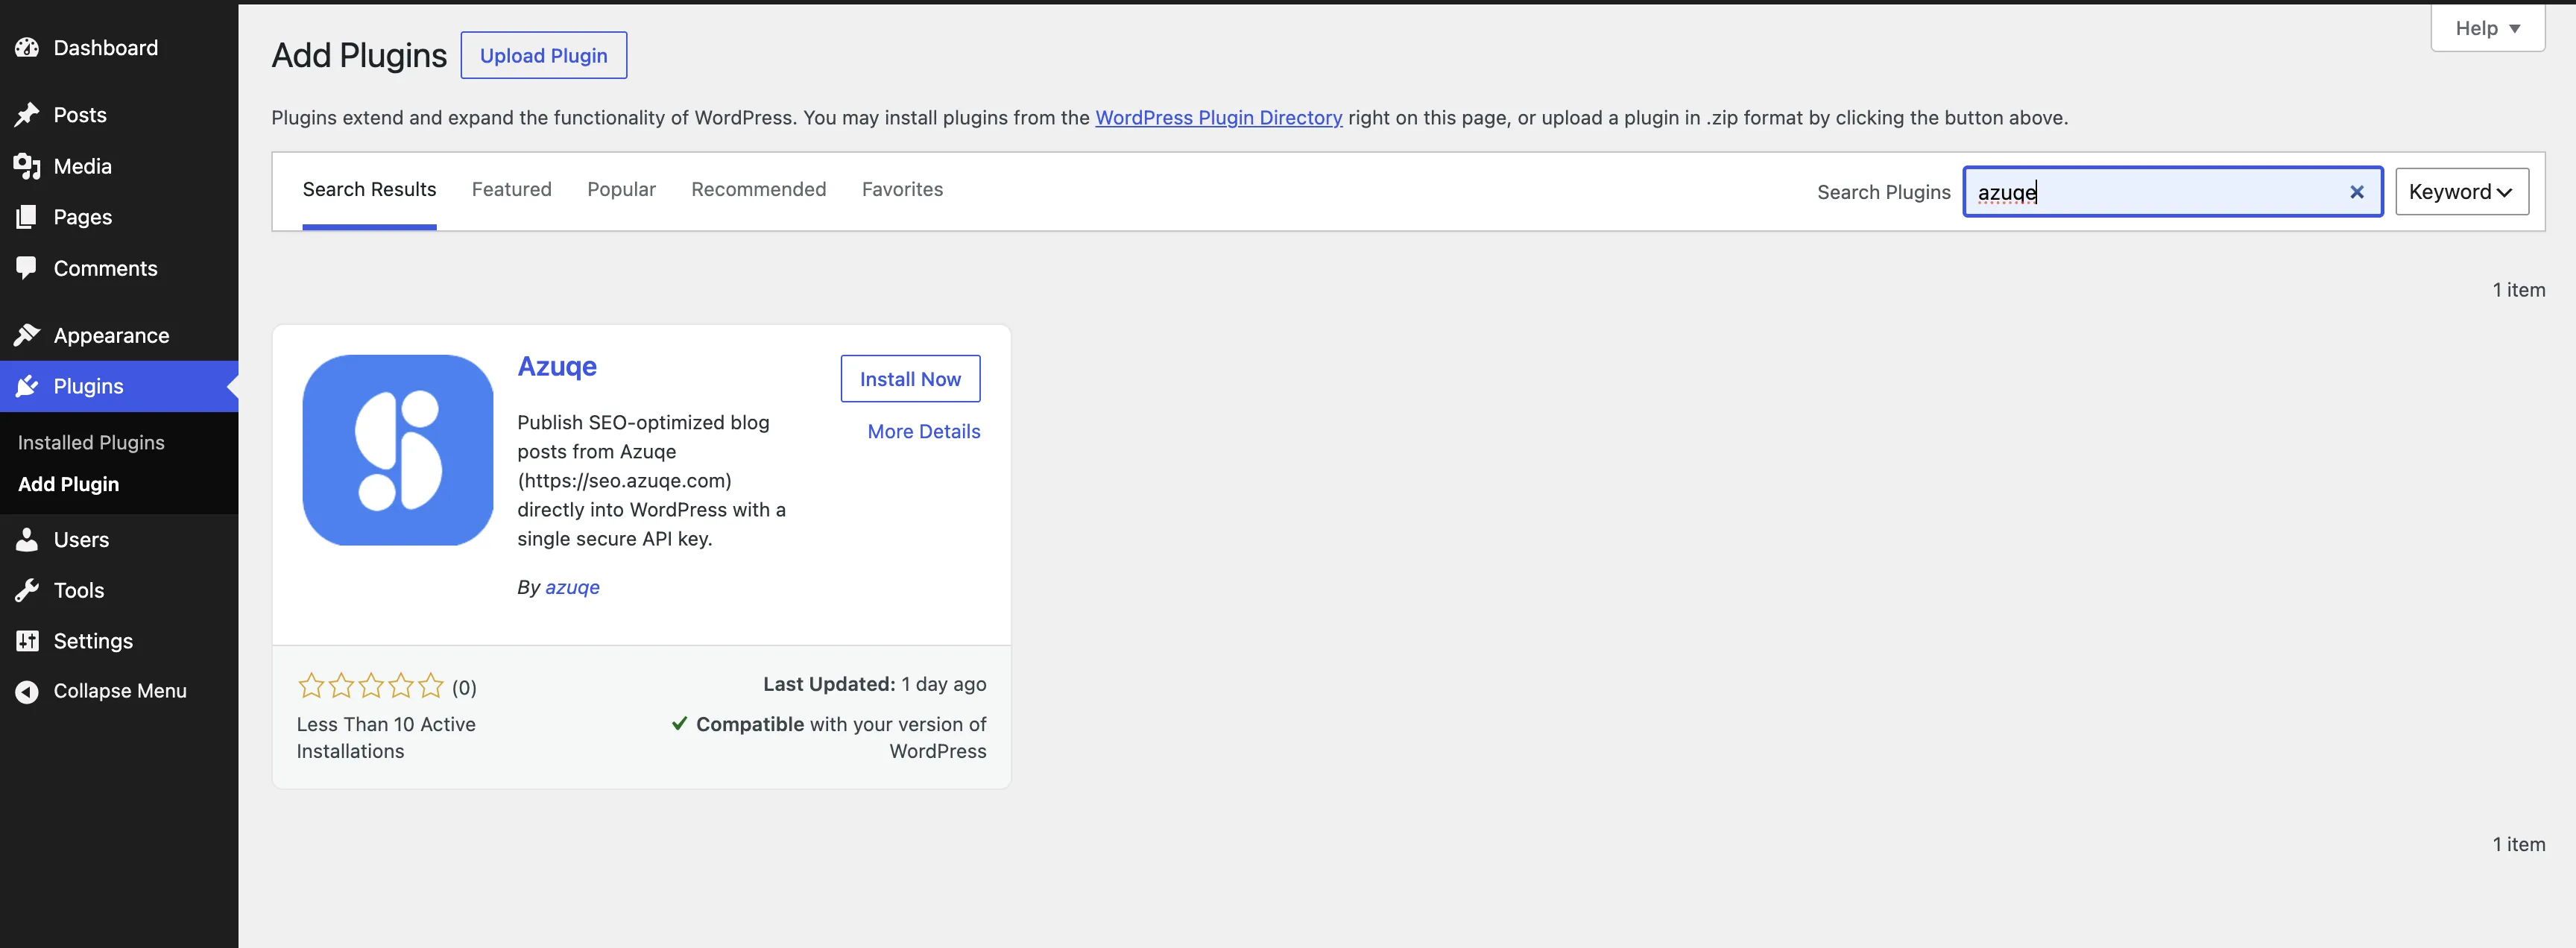Click the Plugins plug icon
This screenshot has height=948, width=2576.
27,386
